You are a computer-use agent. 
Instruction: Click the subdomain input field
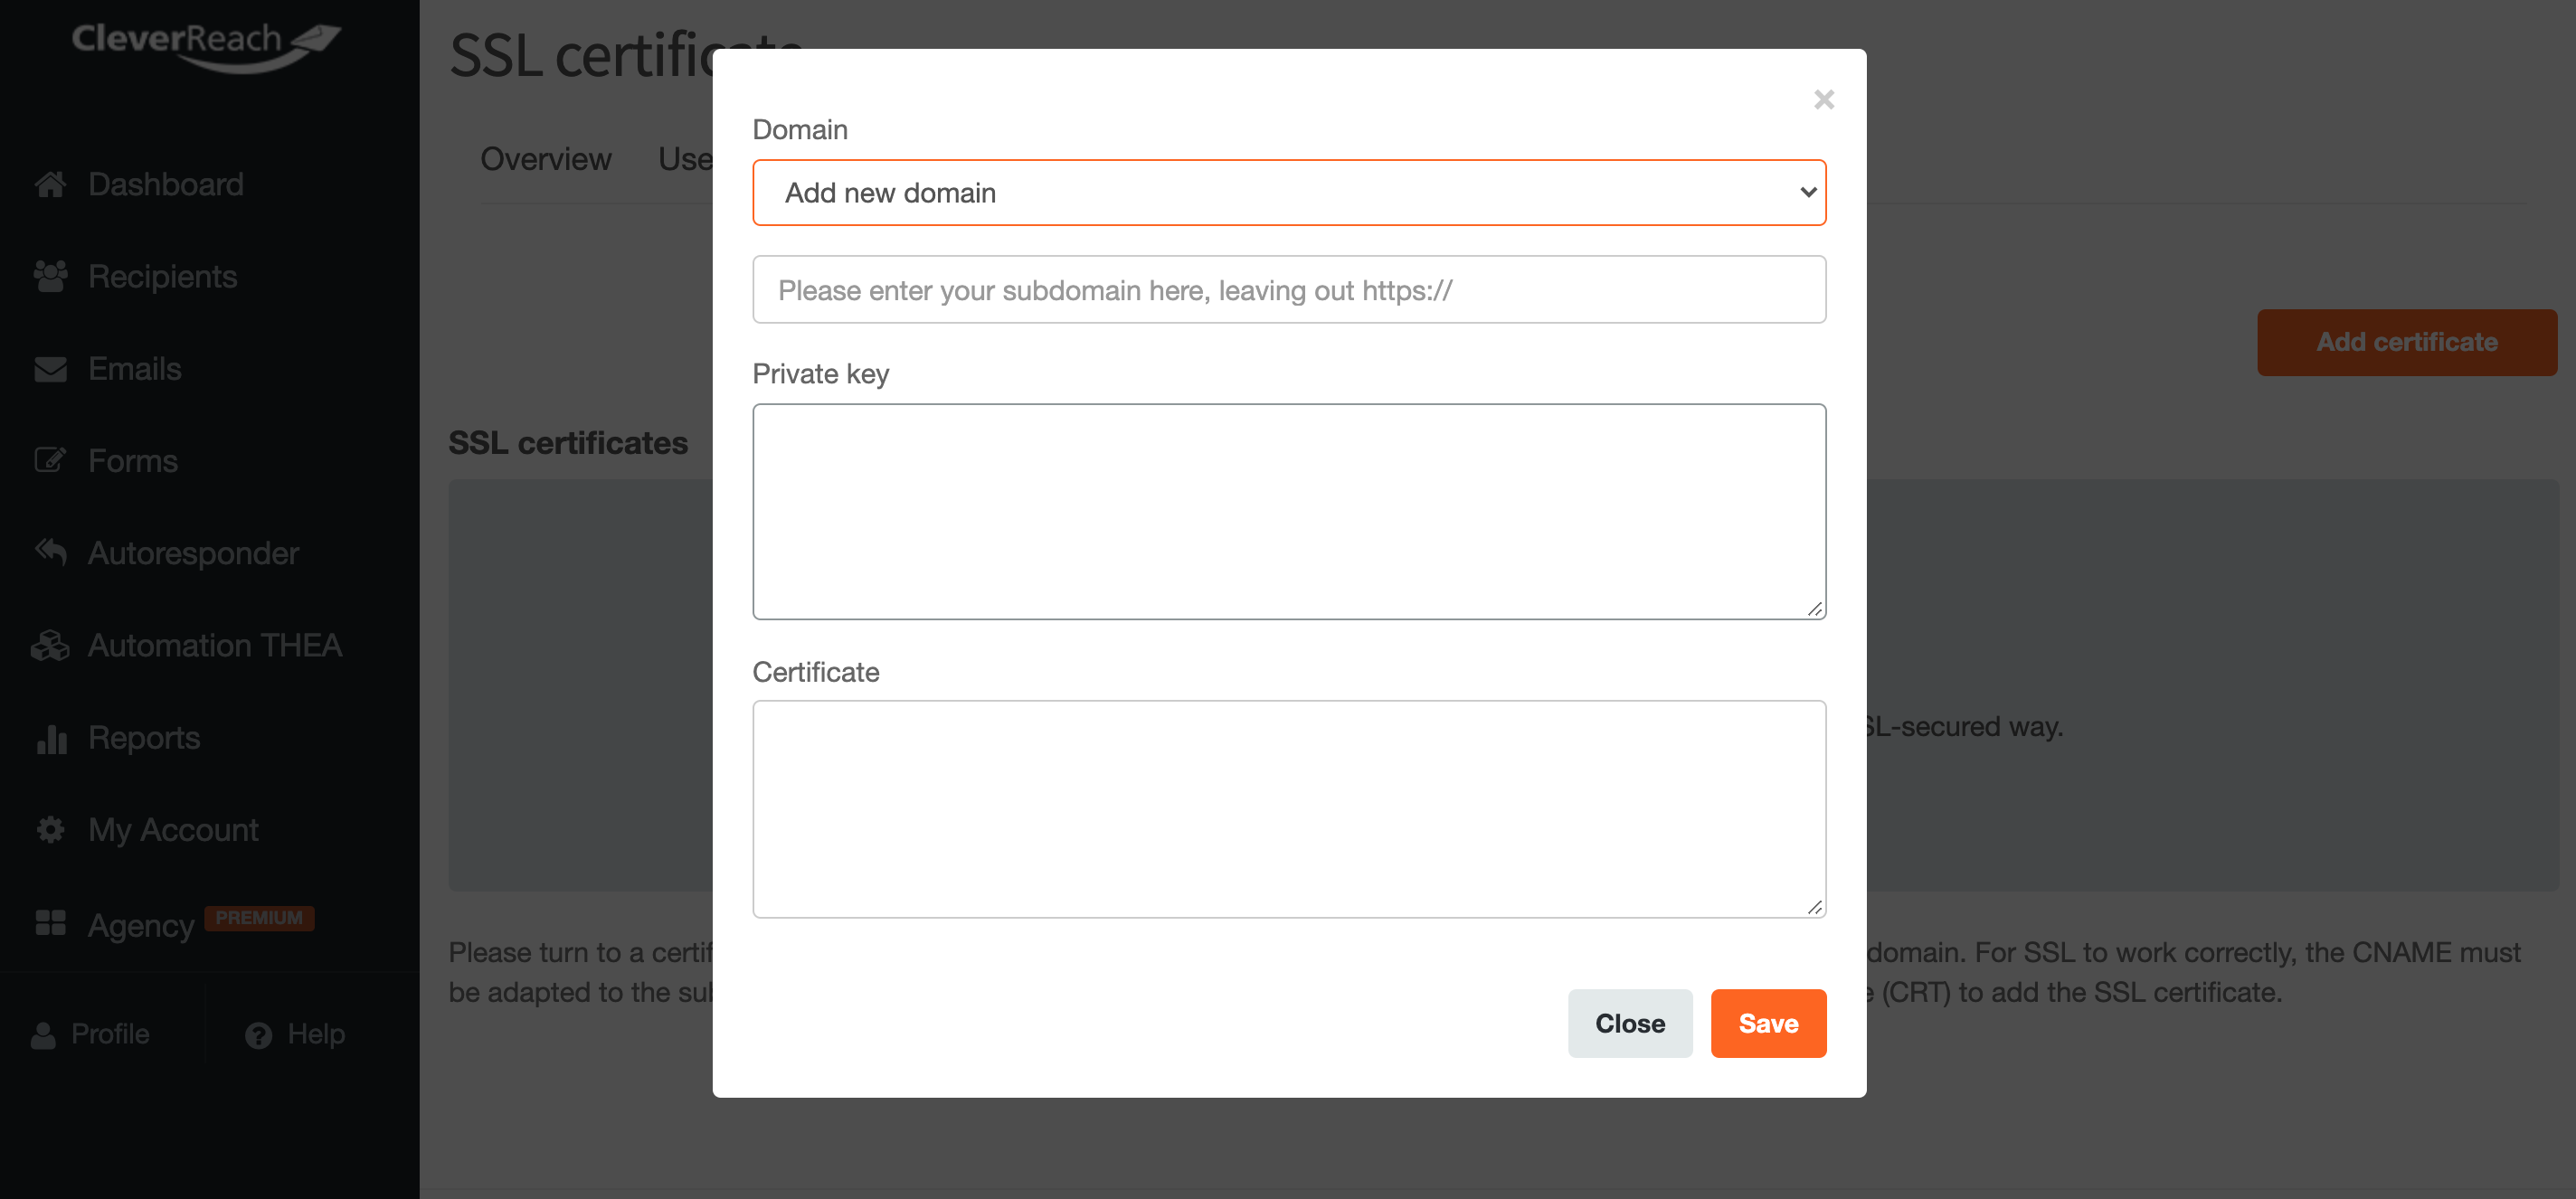point(1289,290)
